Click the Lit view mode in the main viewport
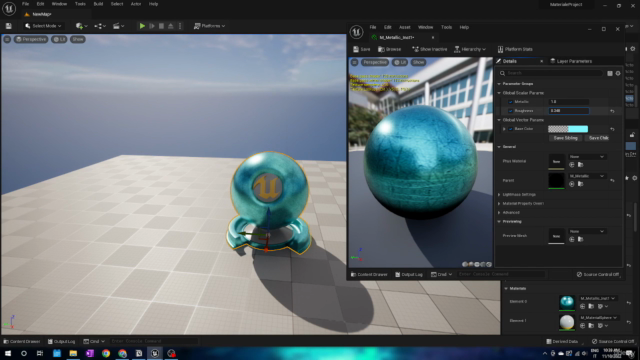The height and width of the screenshot is (360, 640). point(60,39)
